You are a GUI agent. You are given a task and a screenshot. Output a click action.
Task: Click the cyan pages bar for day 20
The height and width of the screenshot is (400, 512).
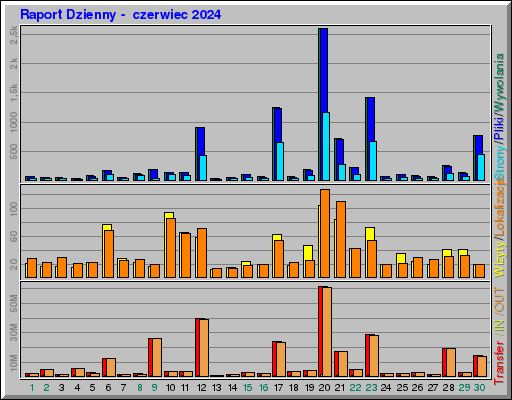click(x=326, y=146)
